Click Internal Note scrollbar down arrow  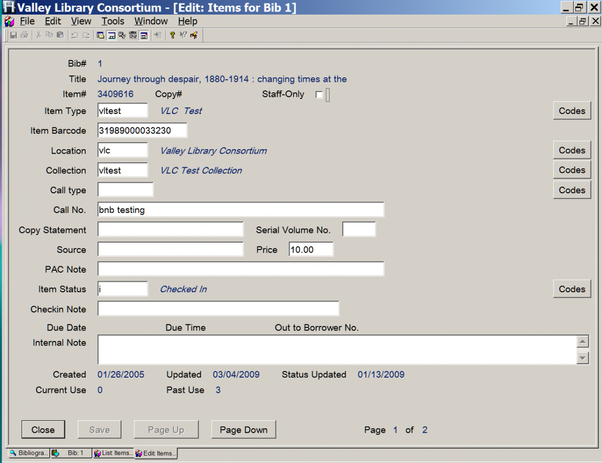coord(582,358)
